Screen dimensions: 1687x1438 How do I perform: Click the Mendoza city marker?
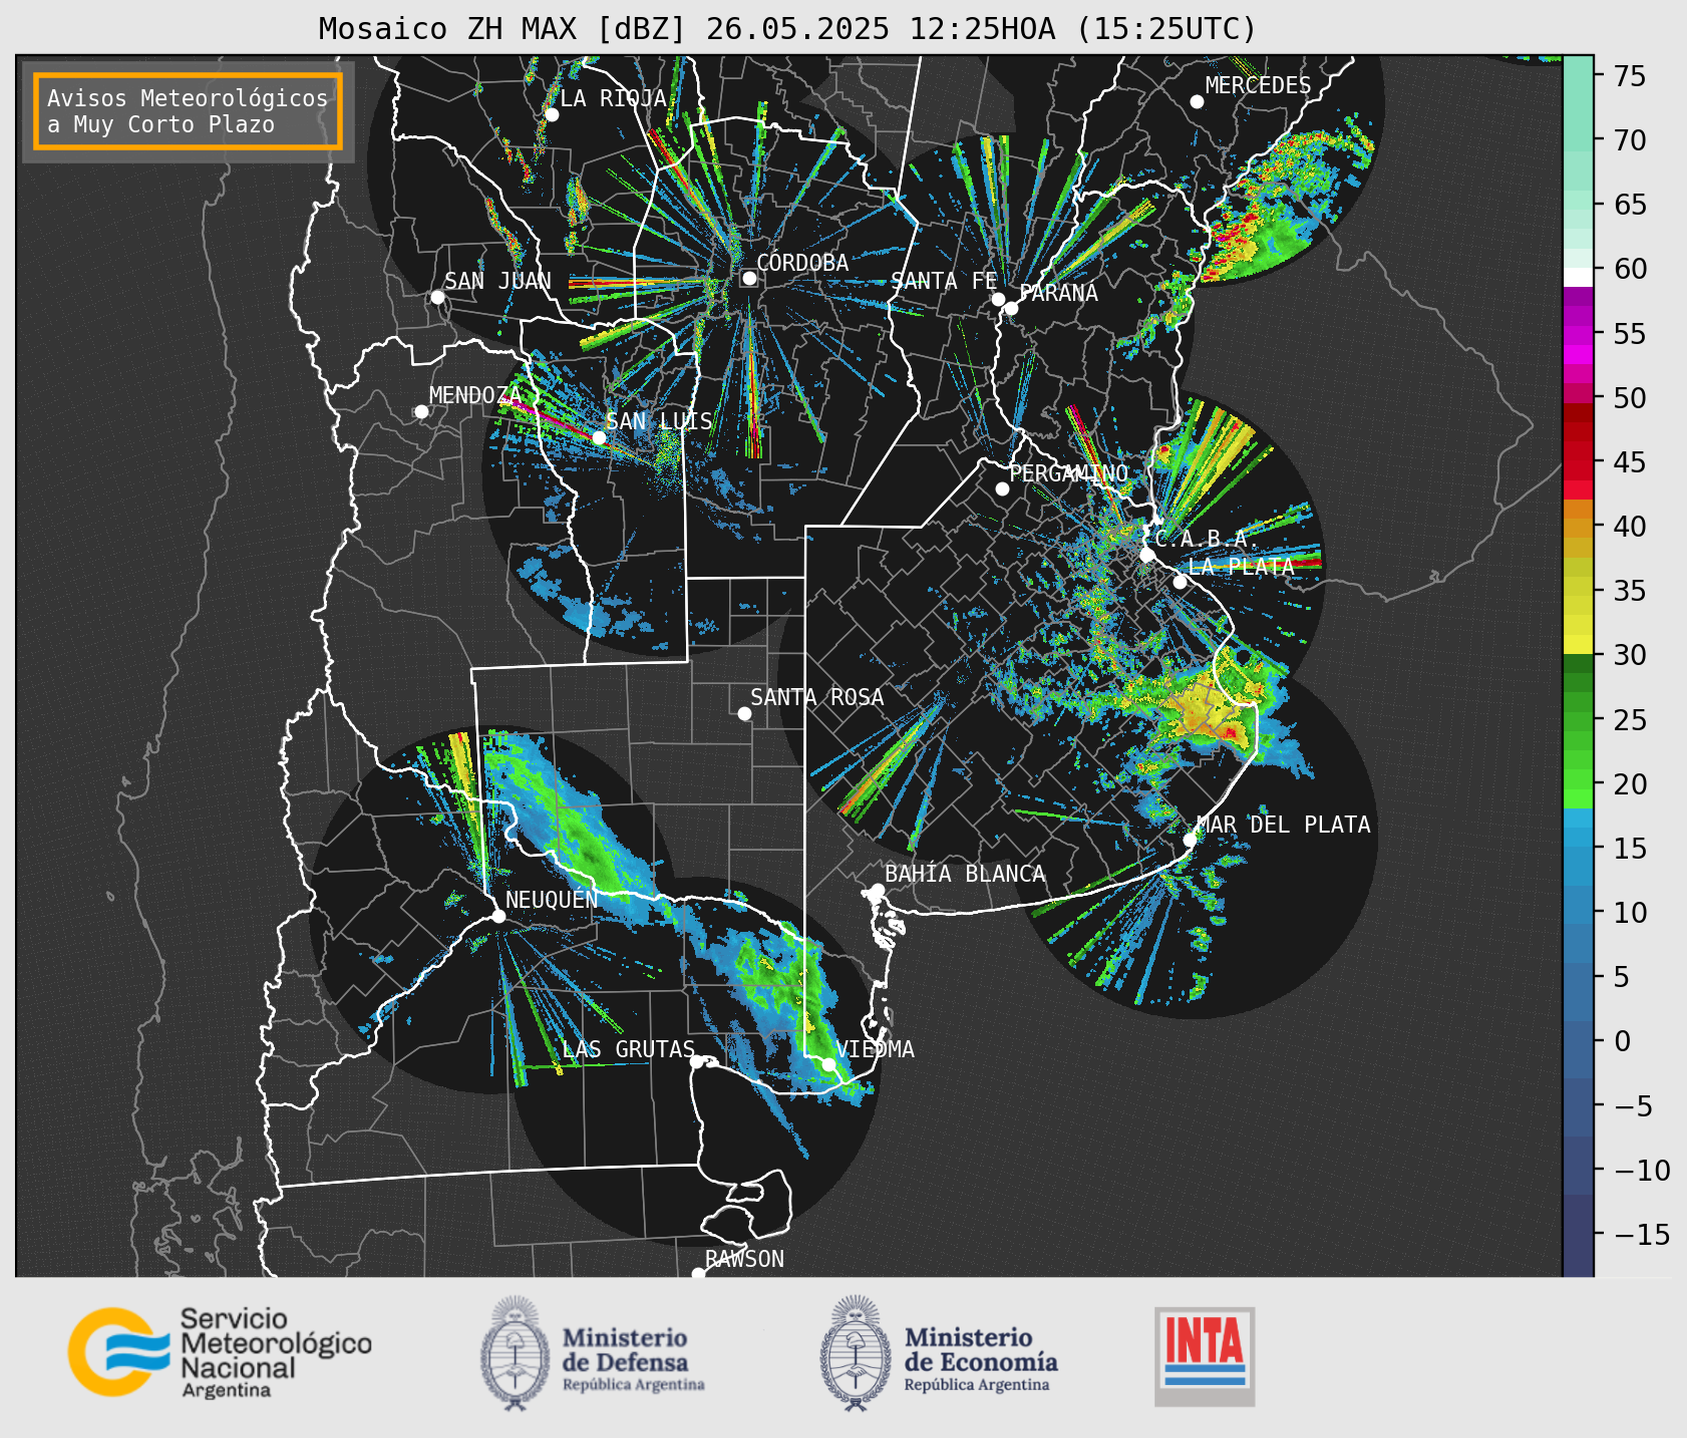pos(421,412)
